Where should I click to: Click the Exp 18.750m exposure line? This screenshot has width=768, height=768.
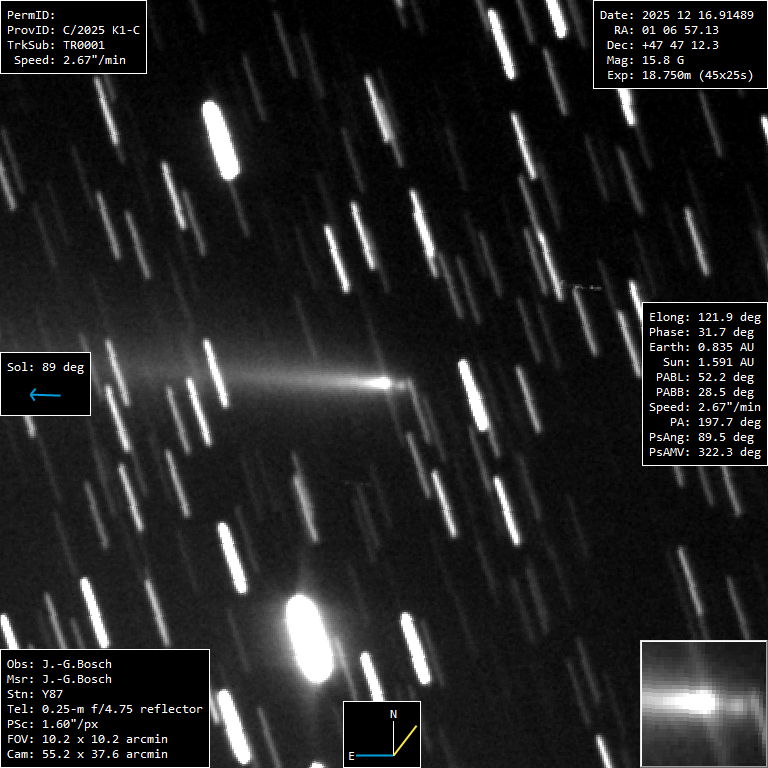(677, 75)
